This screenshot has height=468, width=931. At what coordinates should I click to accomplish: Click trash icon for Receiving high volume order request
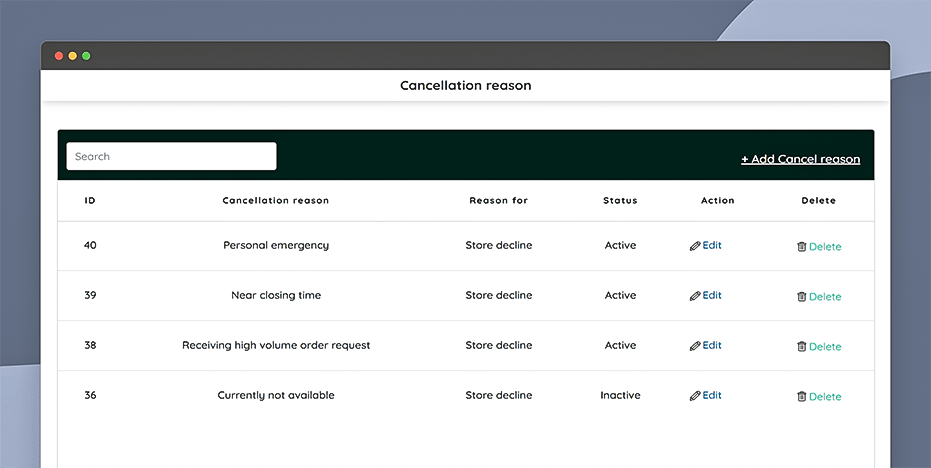click(802, 346)
